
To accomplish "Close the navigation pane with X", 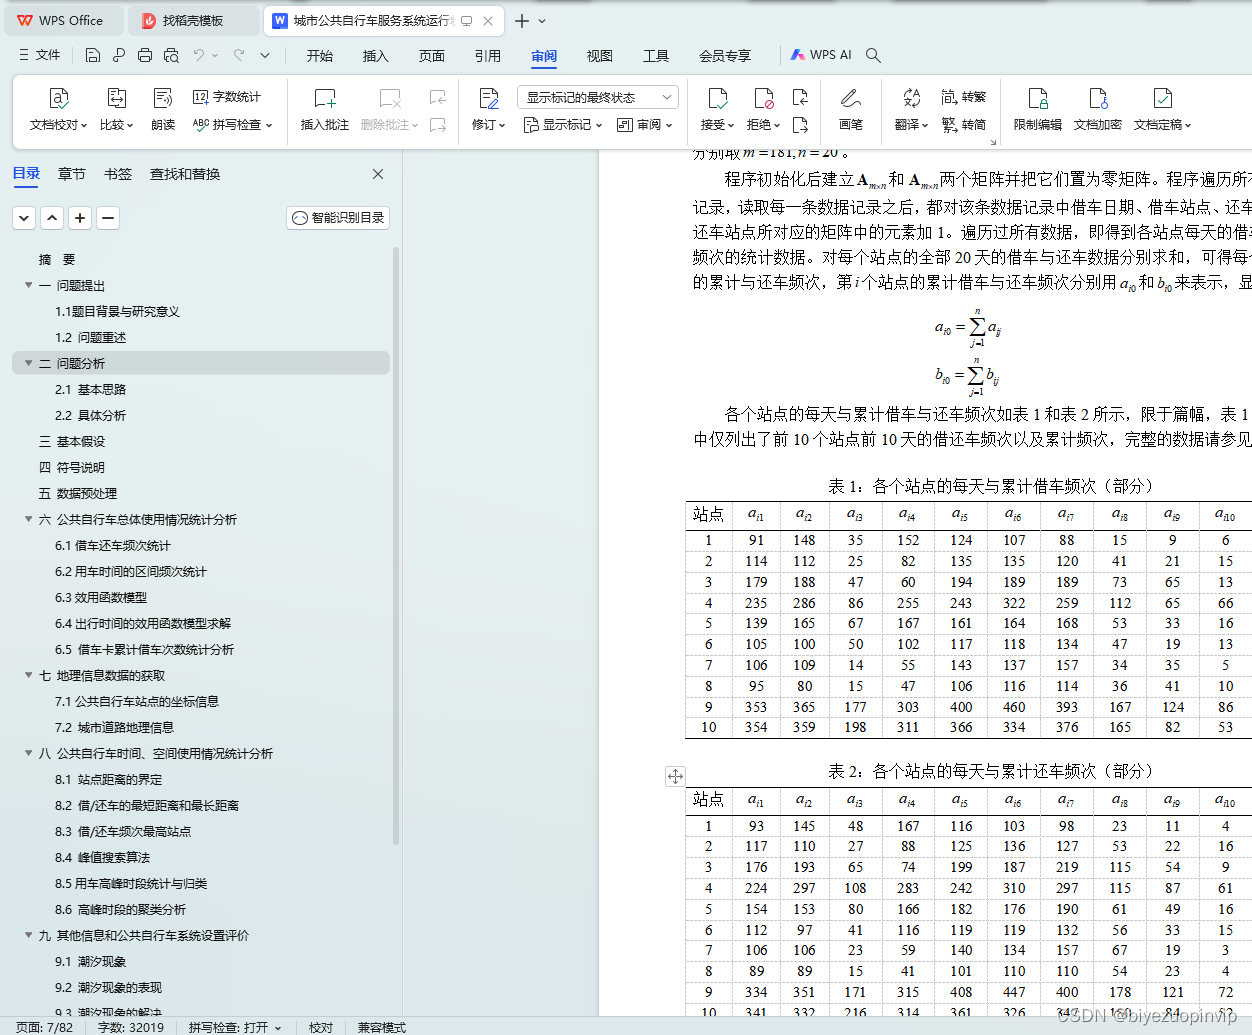I will [378, 174].
